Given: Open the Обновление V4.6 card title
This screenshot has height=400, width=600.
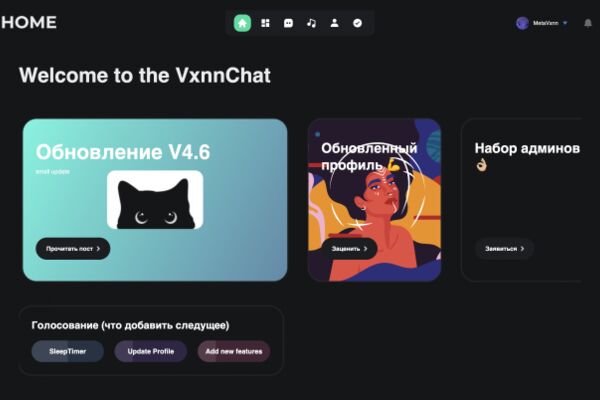Looking at the screenshot, I should click(123, 152).
